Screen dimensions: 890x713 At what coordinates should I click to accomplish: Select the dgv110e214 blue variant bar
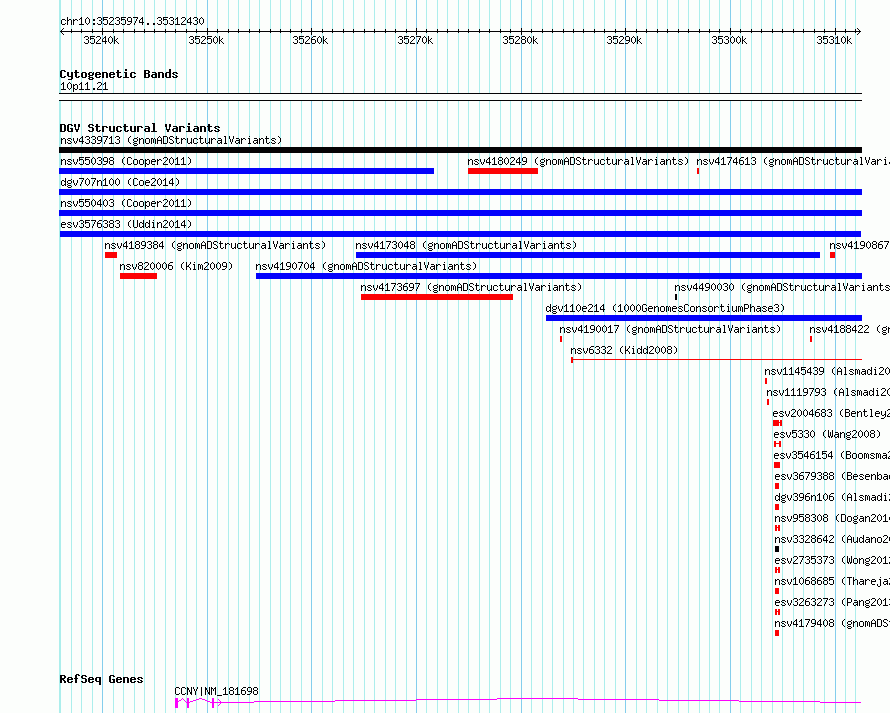[704, 318]
